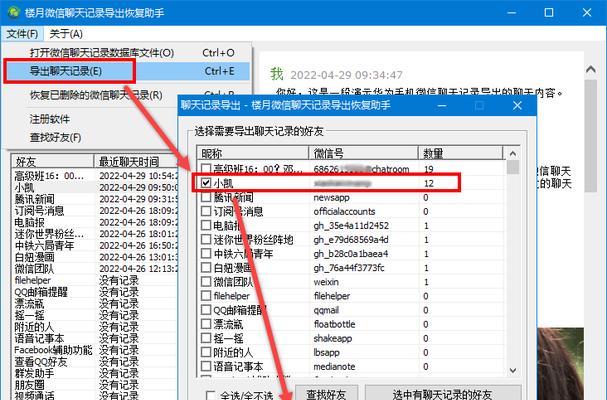The width and height of the screenshot is (607, 400).
Task: Click the newsapp WeChat ID cell
Action: (331, 197)
